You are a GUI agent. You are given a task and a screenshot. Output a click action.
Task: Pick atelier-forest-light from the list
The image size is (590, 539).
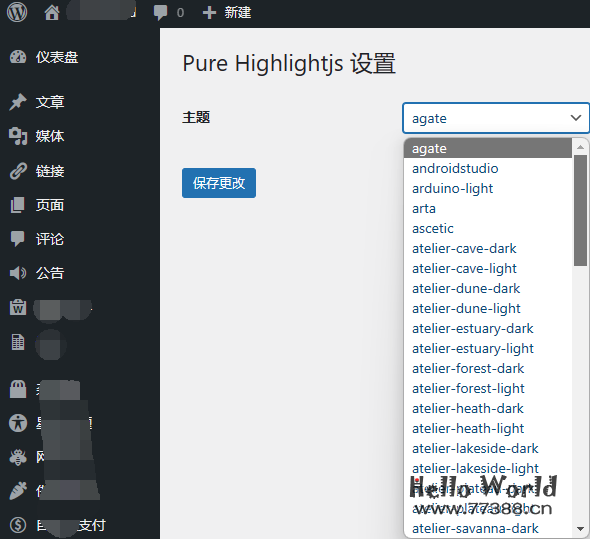pos(488,388)
